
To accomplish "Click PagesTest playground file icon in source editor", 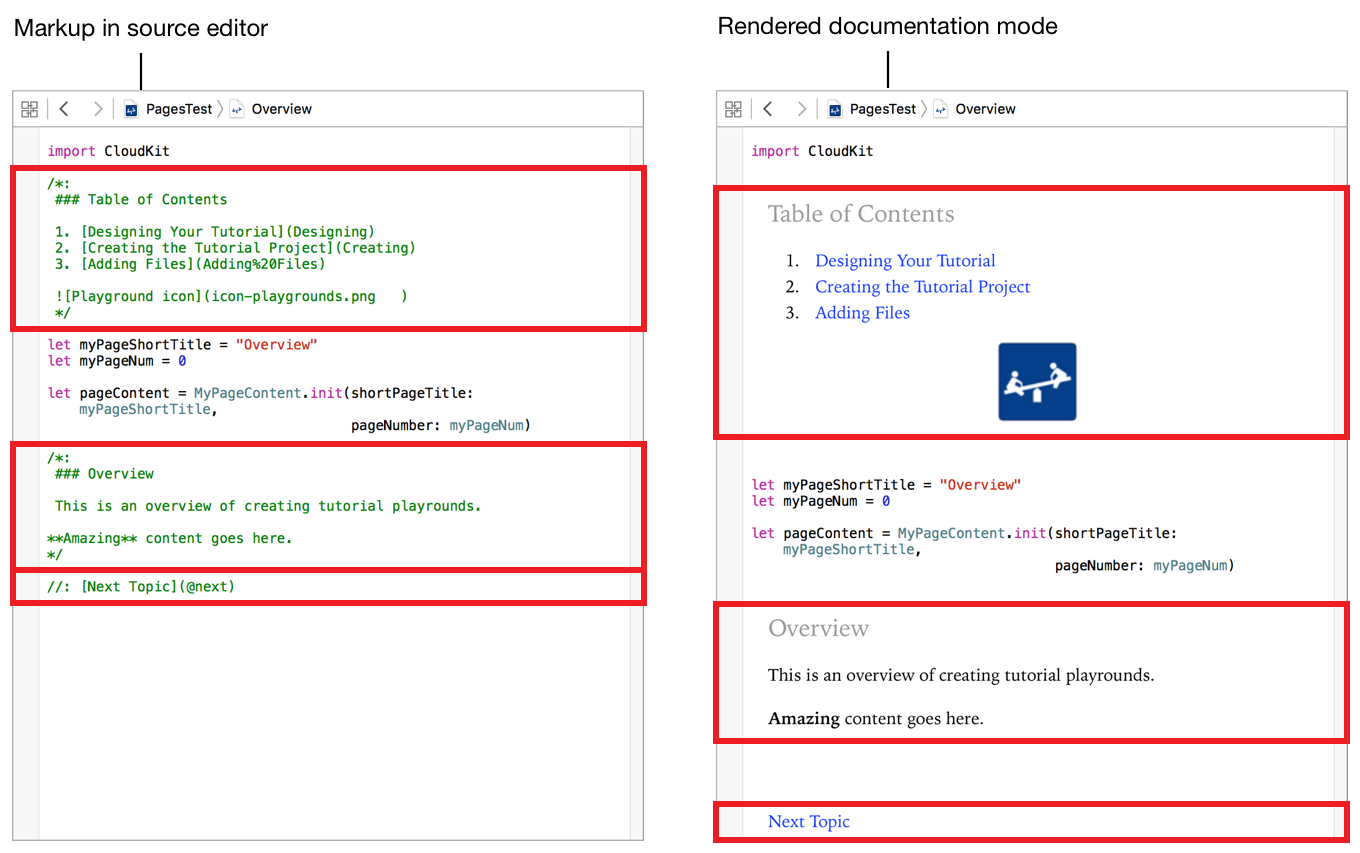I will (x=131, y=110).
